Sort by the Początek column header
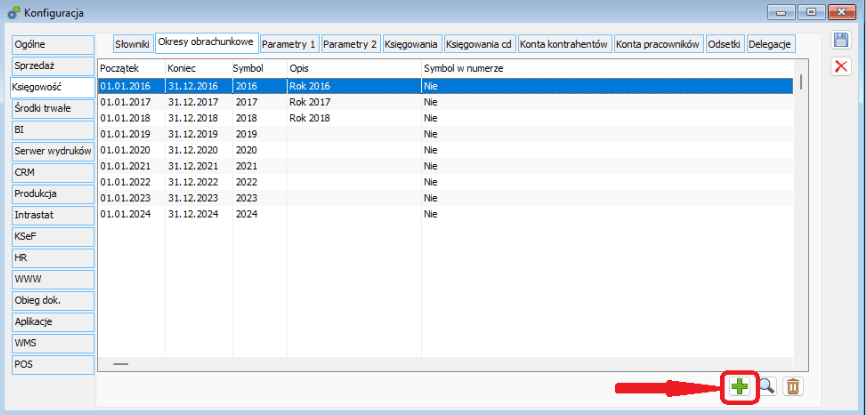The width and height of the screenshot is (866, 415). [x=132, y=68]
